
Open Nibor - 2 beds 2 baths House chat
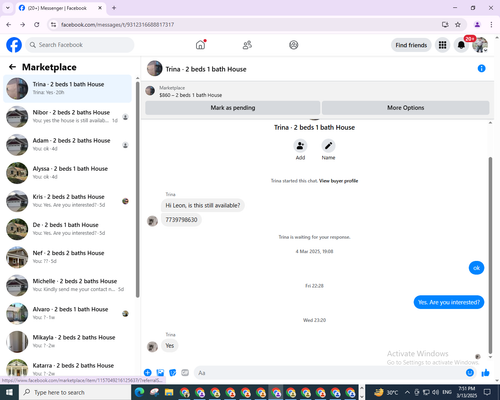click(67, 117)
